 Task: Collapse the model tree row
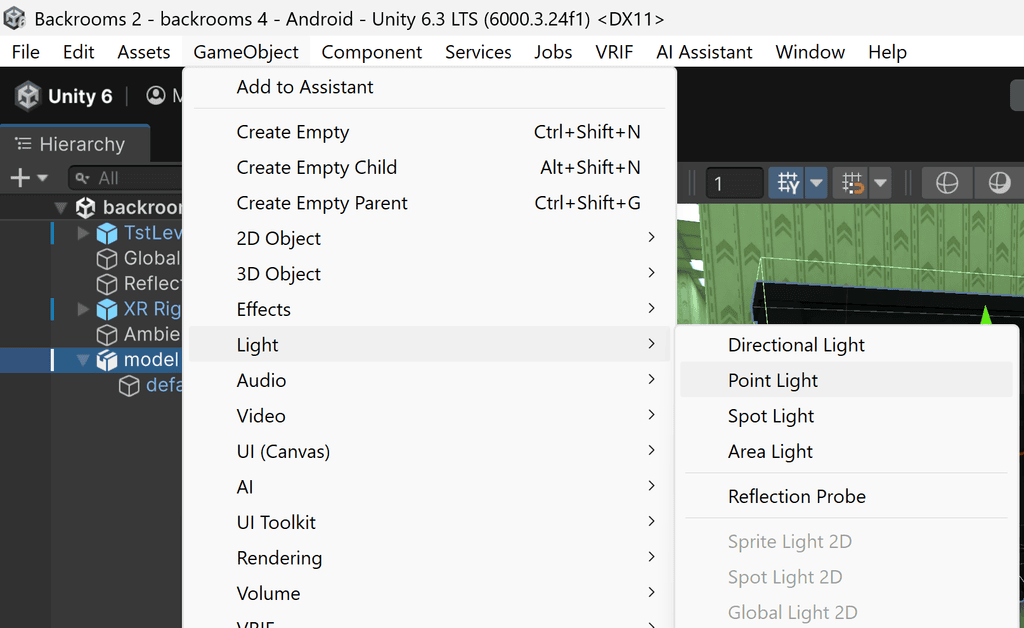83,360
